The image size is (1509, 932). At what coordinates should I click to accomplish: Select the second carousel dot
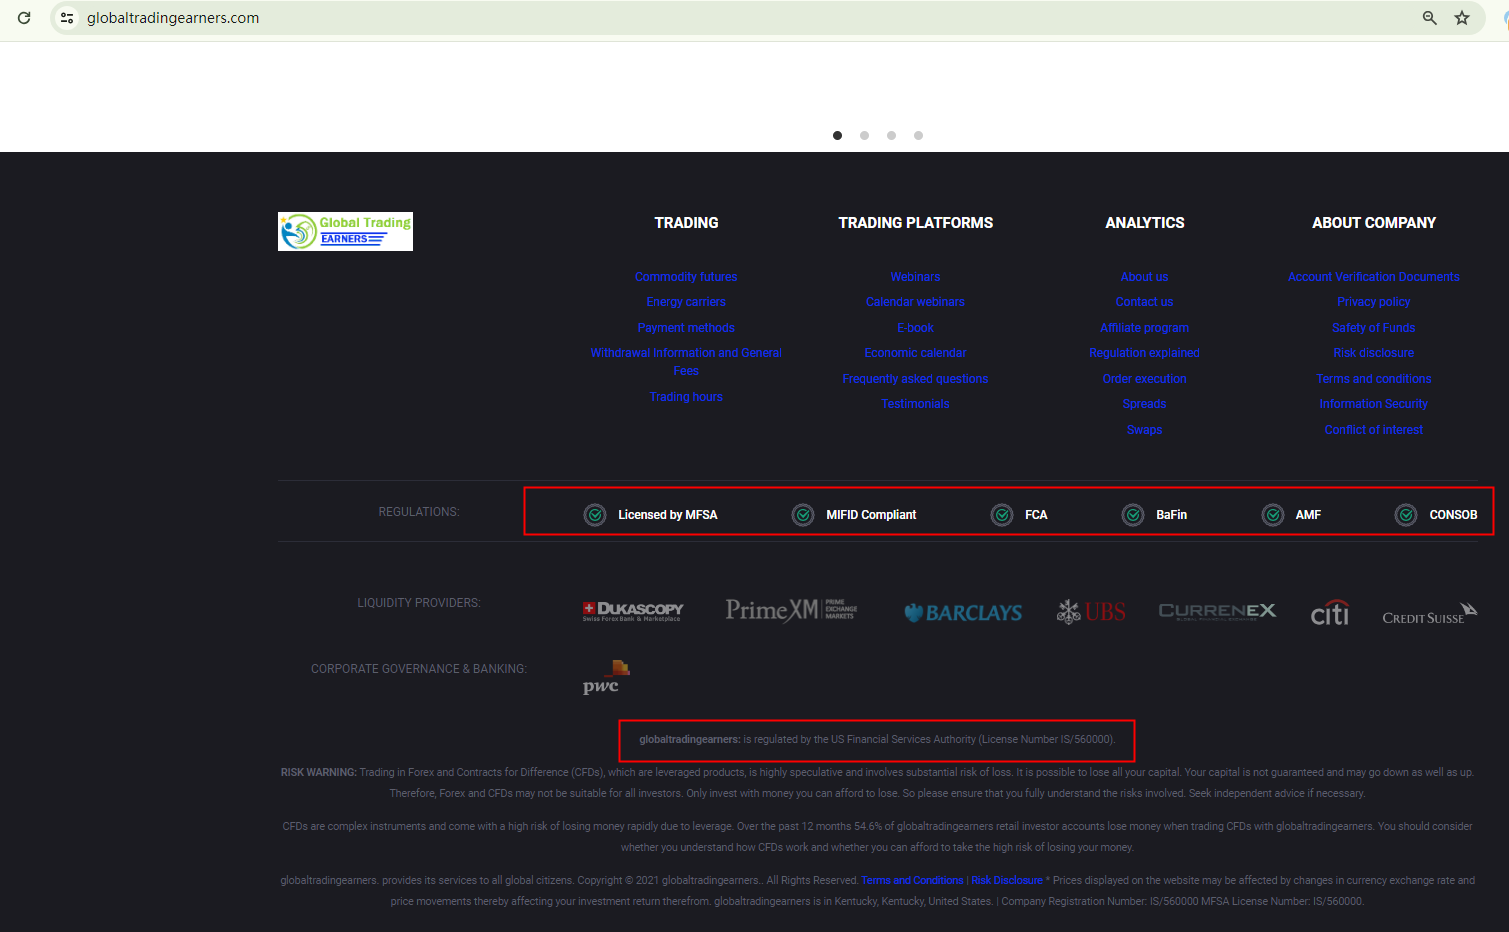coord(864,135)
